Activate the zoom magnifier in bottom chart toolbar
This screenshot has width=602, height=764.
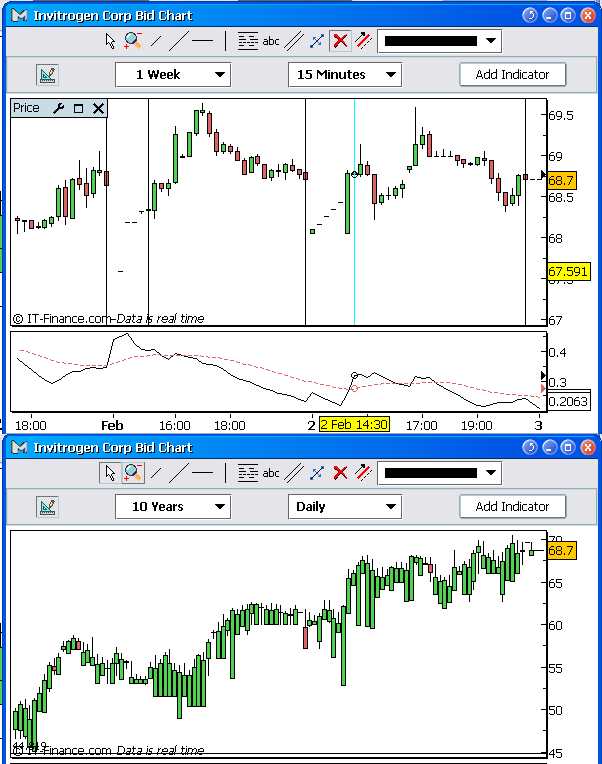pyautogui.click(x=133, y=473)
